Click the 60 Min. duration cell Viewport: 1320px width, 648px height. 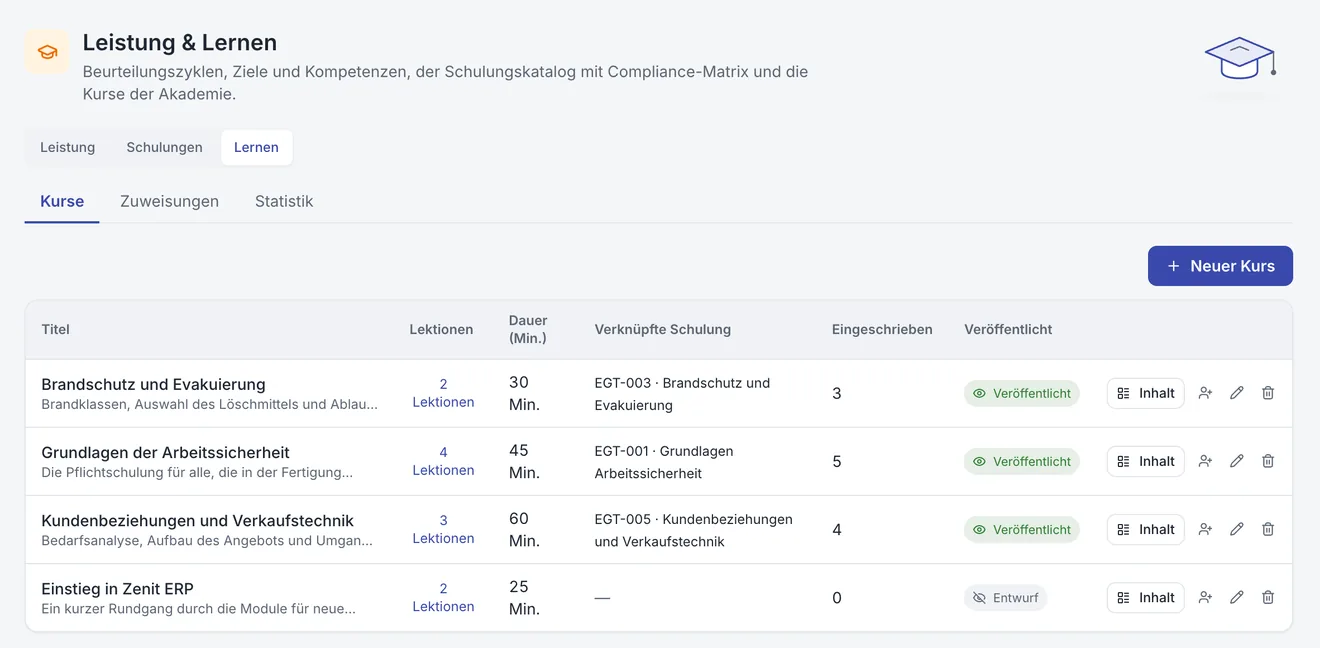point(524,529)
